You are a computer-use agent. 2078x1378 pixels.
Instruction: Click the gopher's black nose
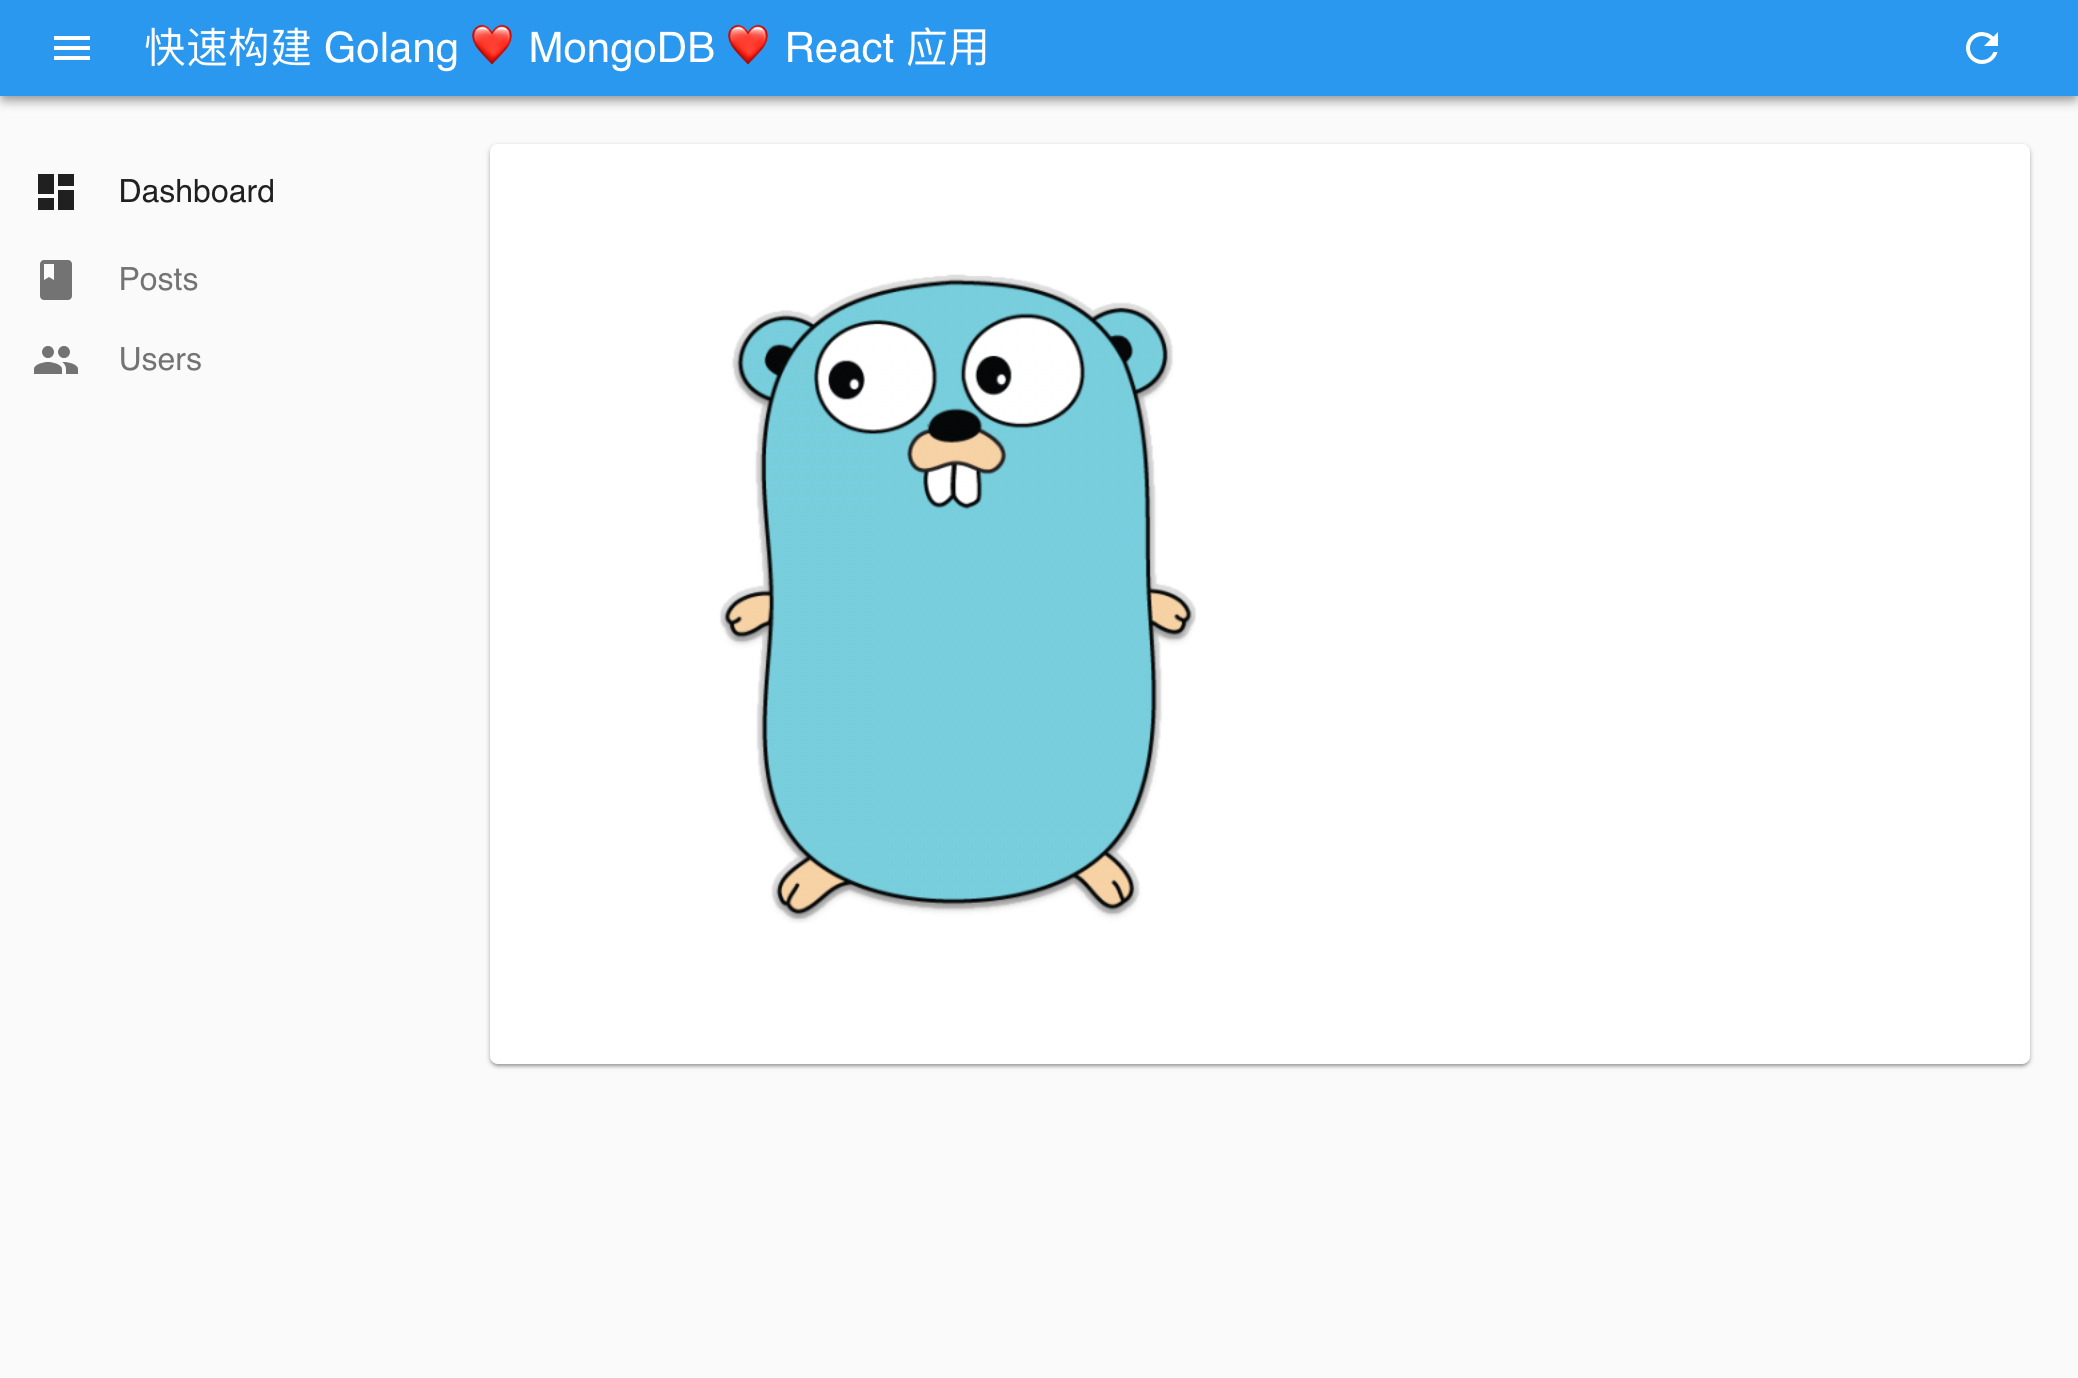pyautogui.click(x=955, y=425)
